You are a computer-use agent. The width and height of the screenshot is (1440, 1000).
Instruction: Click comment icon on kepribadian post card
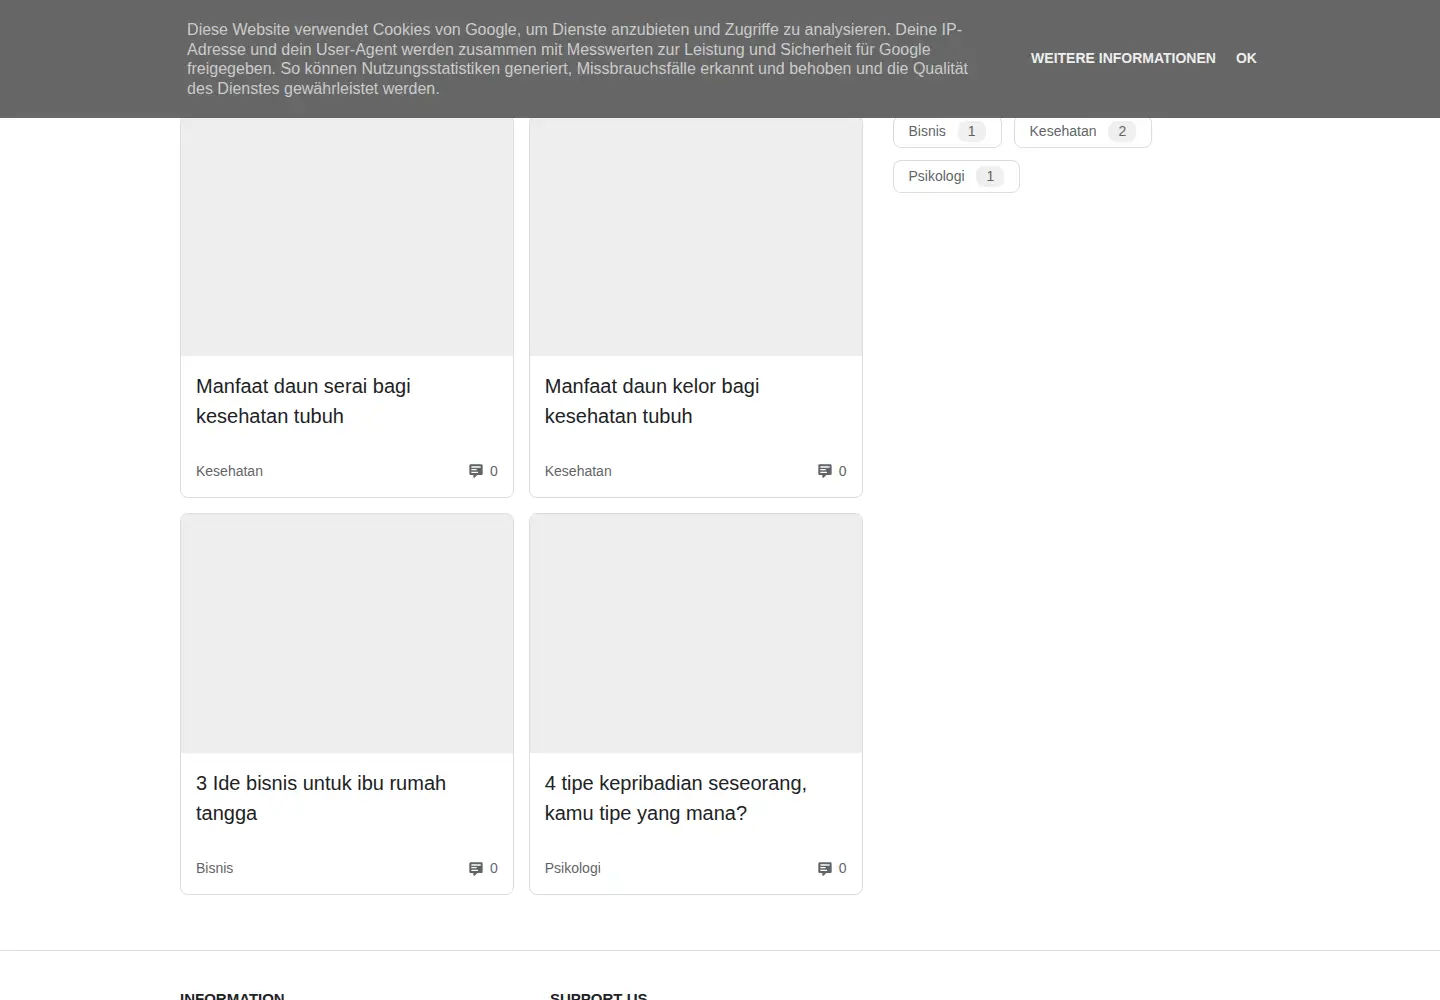[825, 868]
